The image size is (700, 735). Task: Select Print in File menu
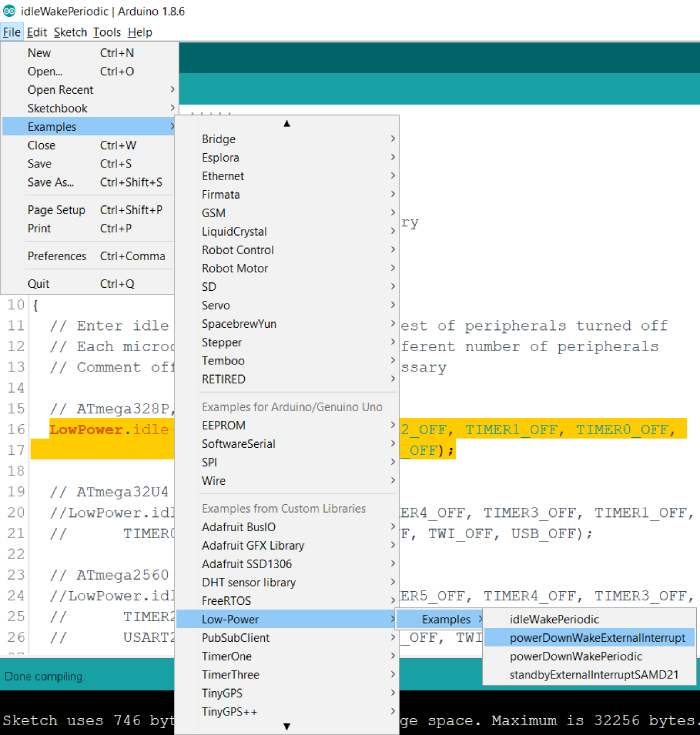coord(89,228)
